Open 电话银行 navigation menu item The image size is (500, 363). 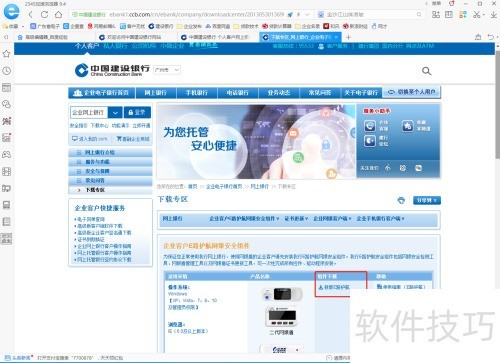[x=238, y=93]
